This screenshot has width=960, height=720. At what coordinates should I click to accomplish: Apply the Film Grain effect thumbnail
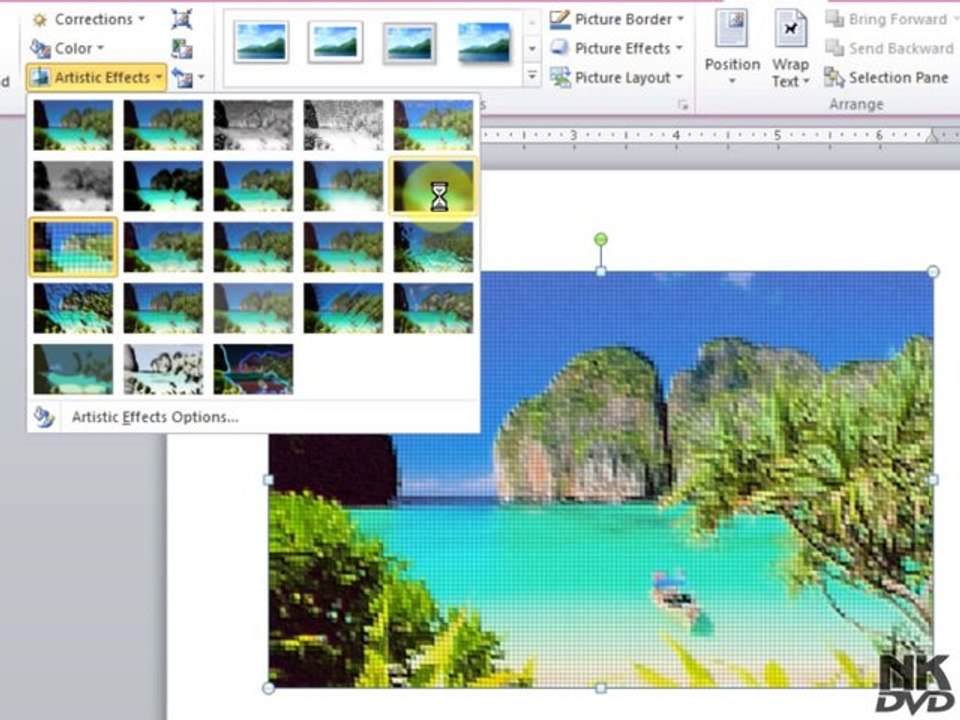pyautogui.click(x=253, y=247)
